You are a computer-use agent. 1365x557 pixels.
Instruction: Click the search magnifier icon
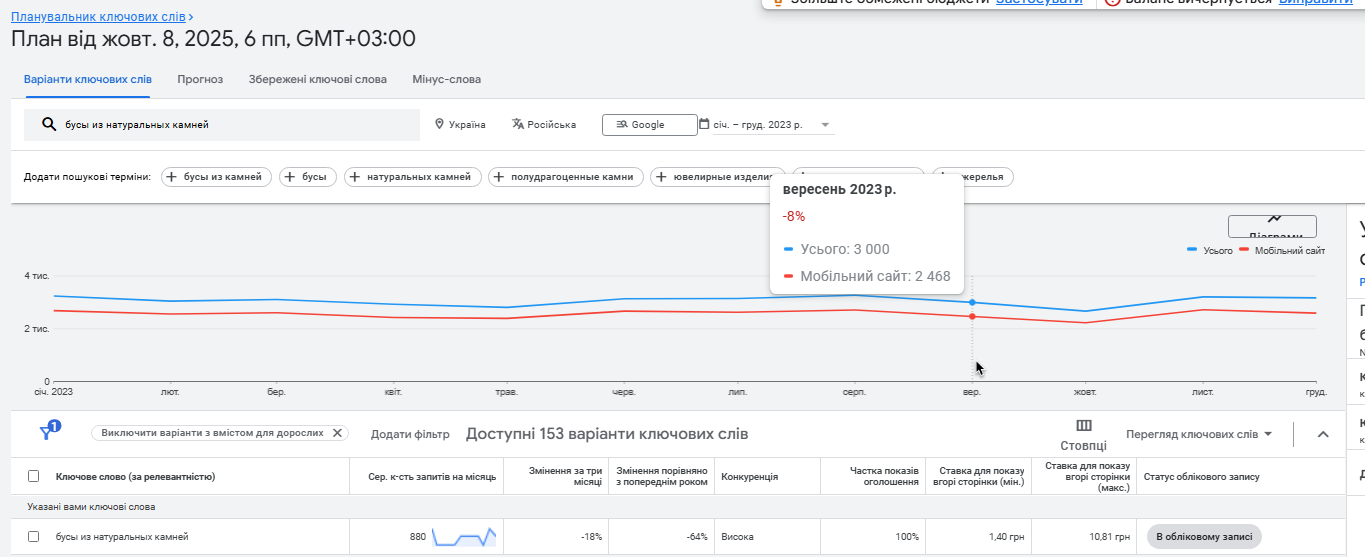[x=48, y=125]
